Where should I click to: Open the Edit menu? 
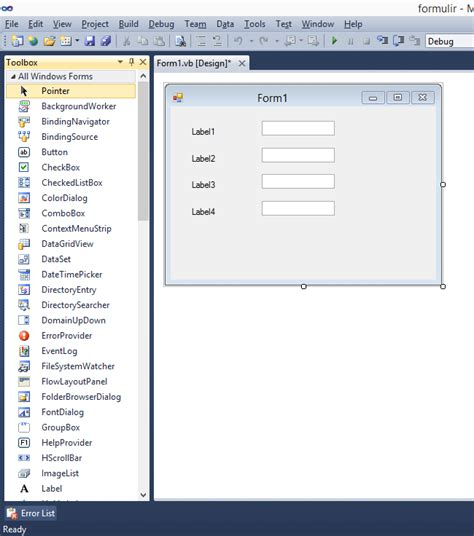pos(36,24)
